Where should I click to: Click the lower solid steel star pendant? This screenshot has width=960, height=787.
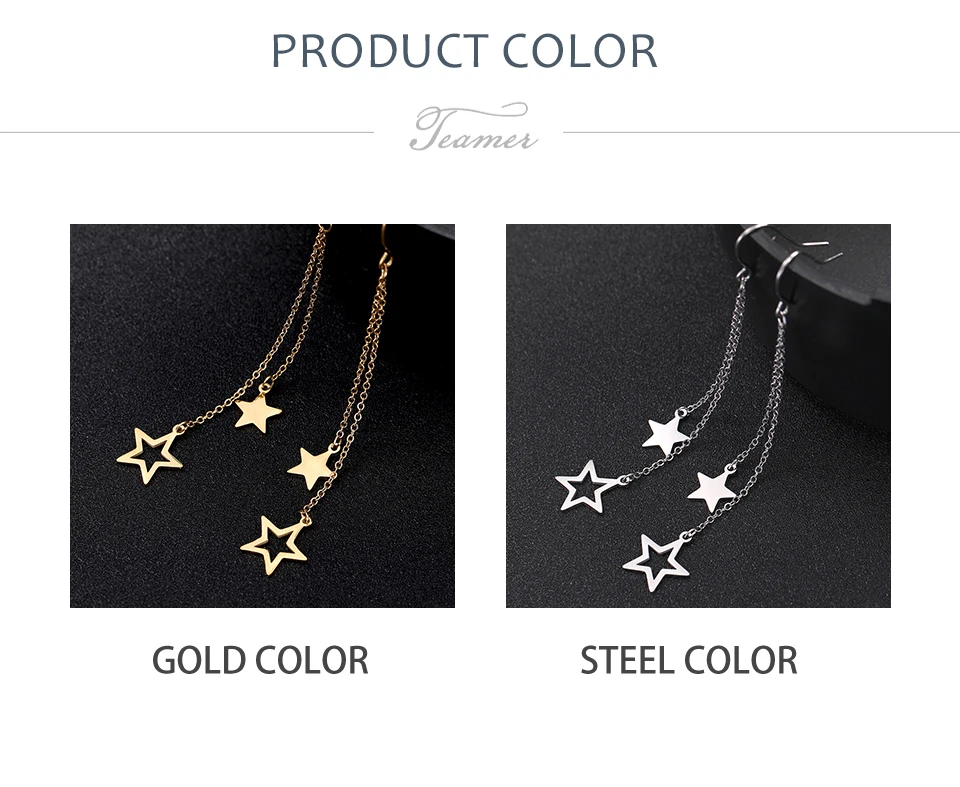pyautogui.click(x=711, y=490)
